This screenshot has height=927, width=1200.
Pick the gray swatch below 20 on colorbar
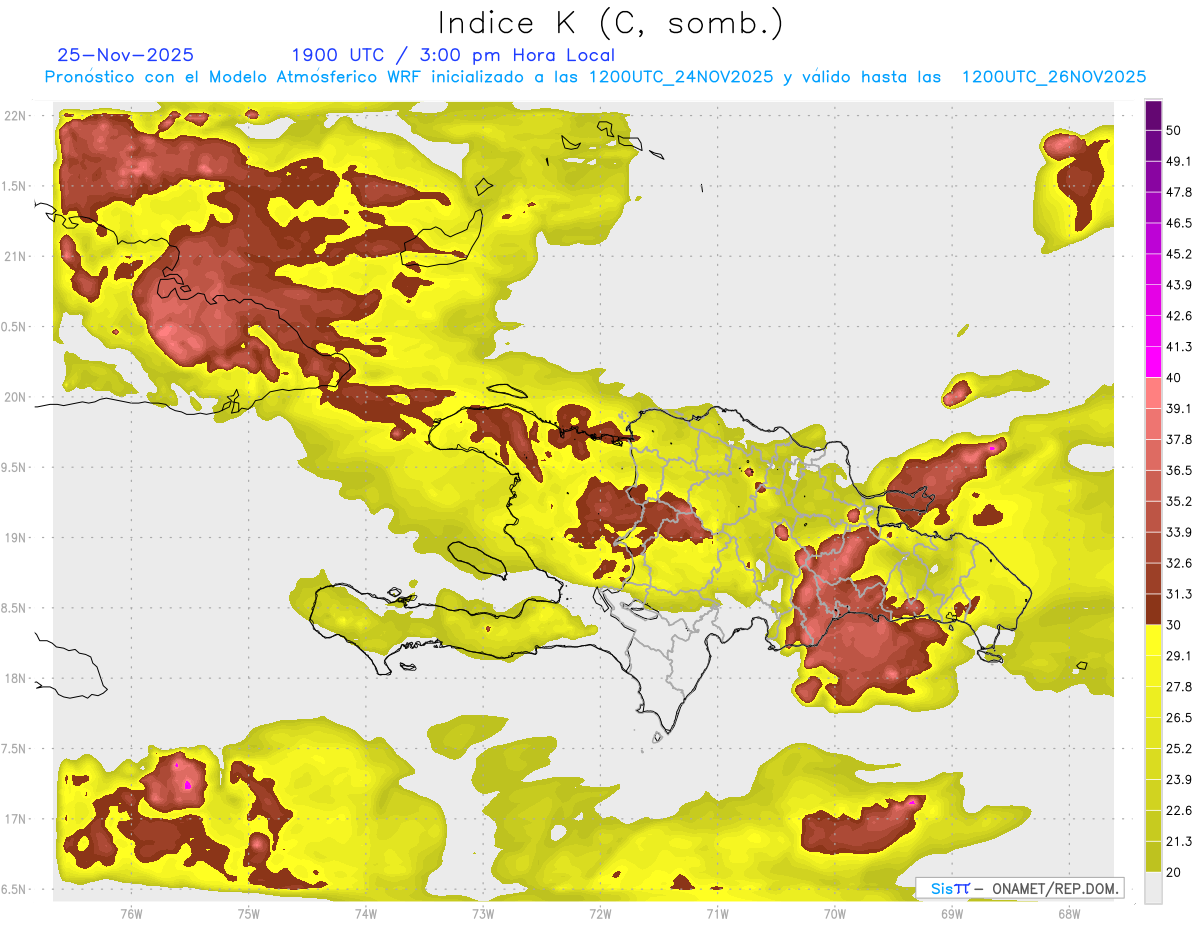(x=1154, y=888)
